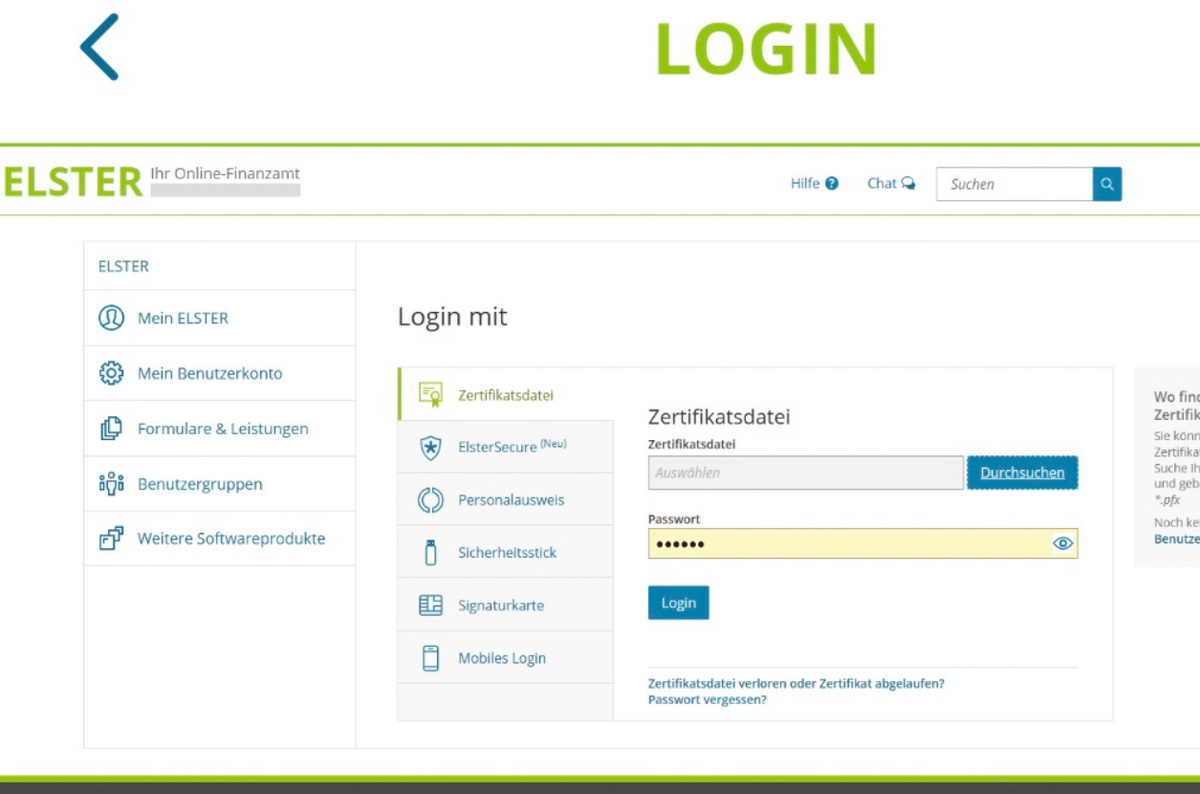Open Mein Benutzerkonto in sidebar
Viewport: 1200px width, 794px height.
(x=219, y=373)
